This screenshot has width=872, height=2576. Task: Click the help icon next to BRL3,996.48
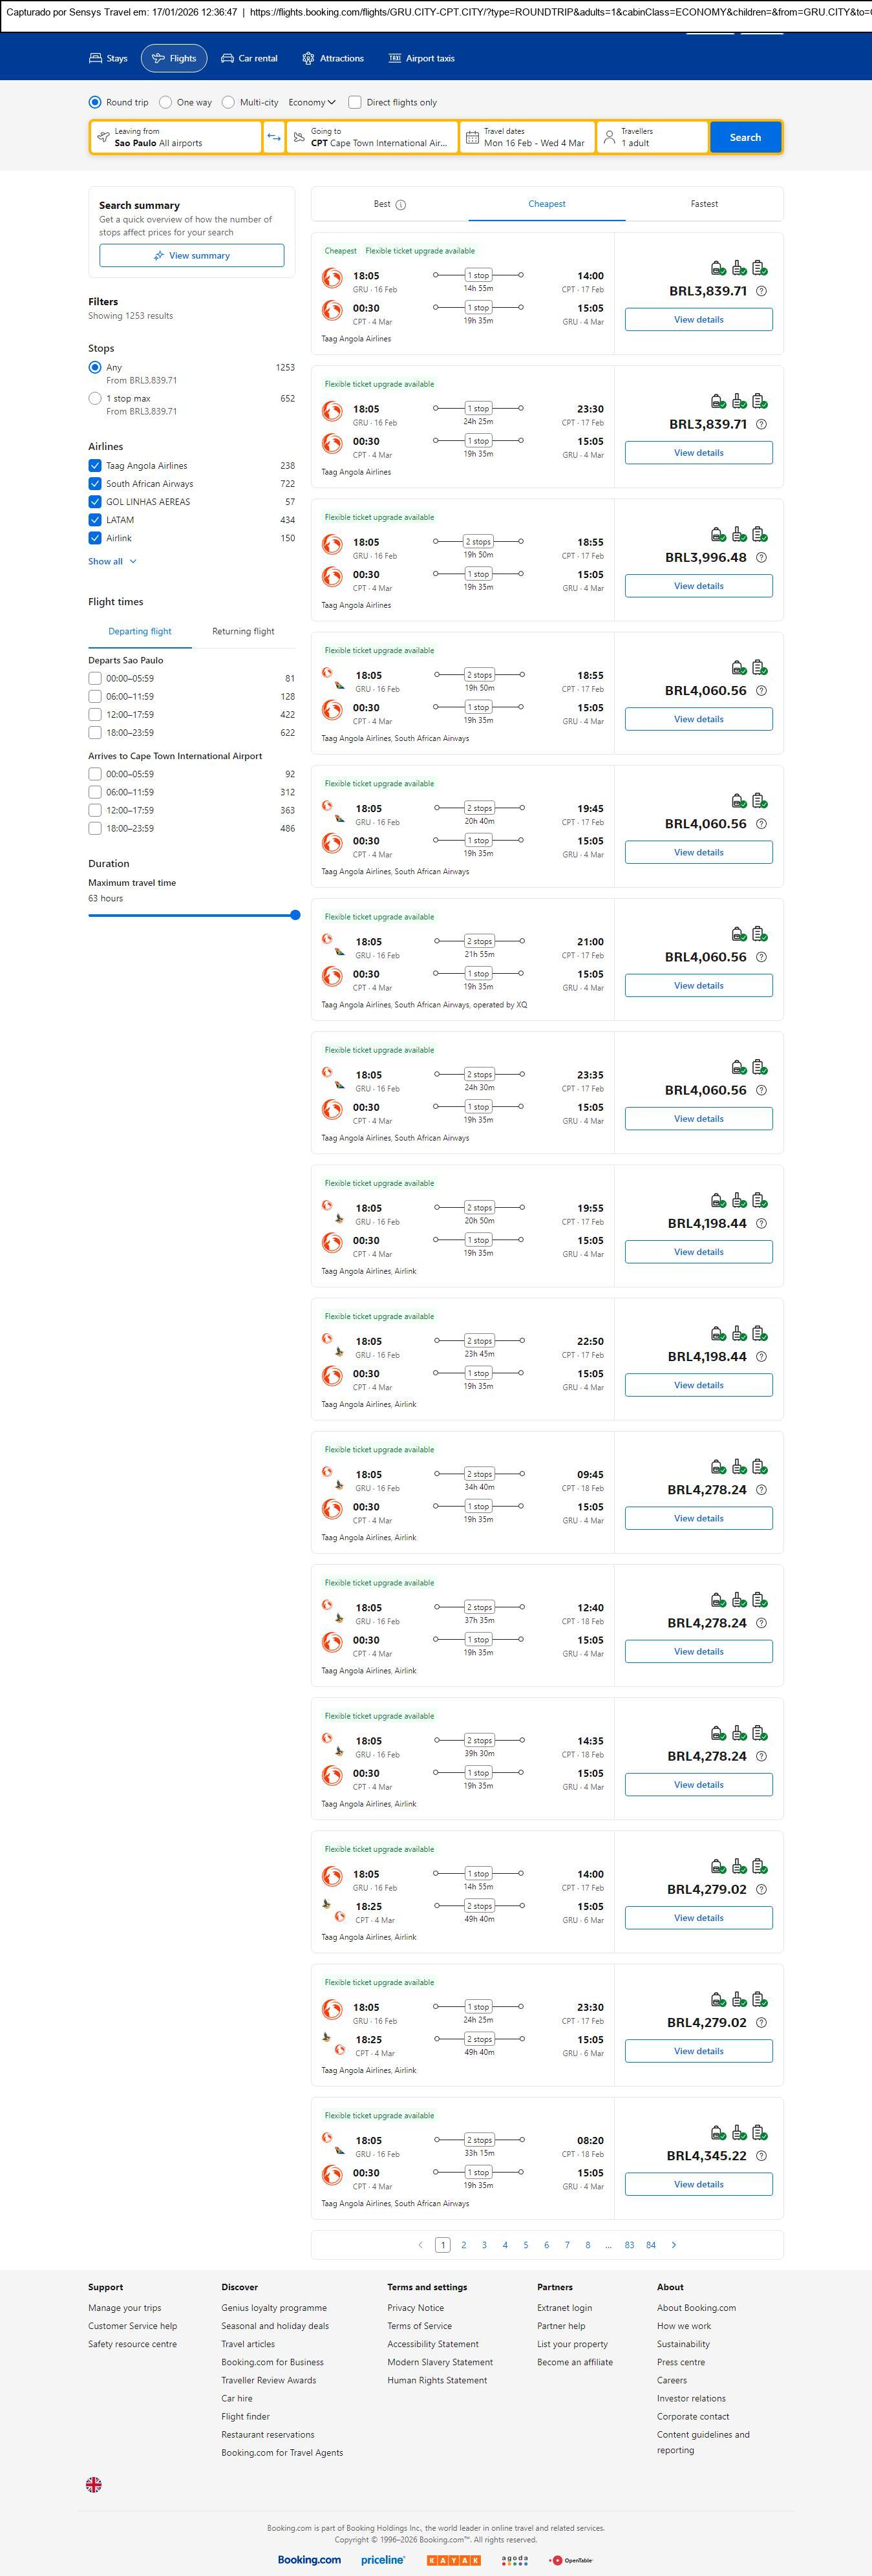point(761,558)
